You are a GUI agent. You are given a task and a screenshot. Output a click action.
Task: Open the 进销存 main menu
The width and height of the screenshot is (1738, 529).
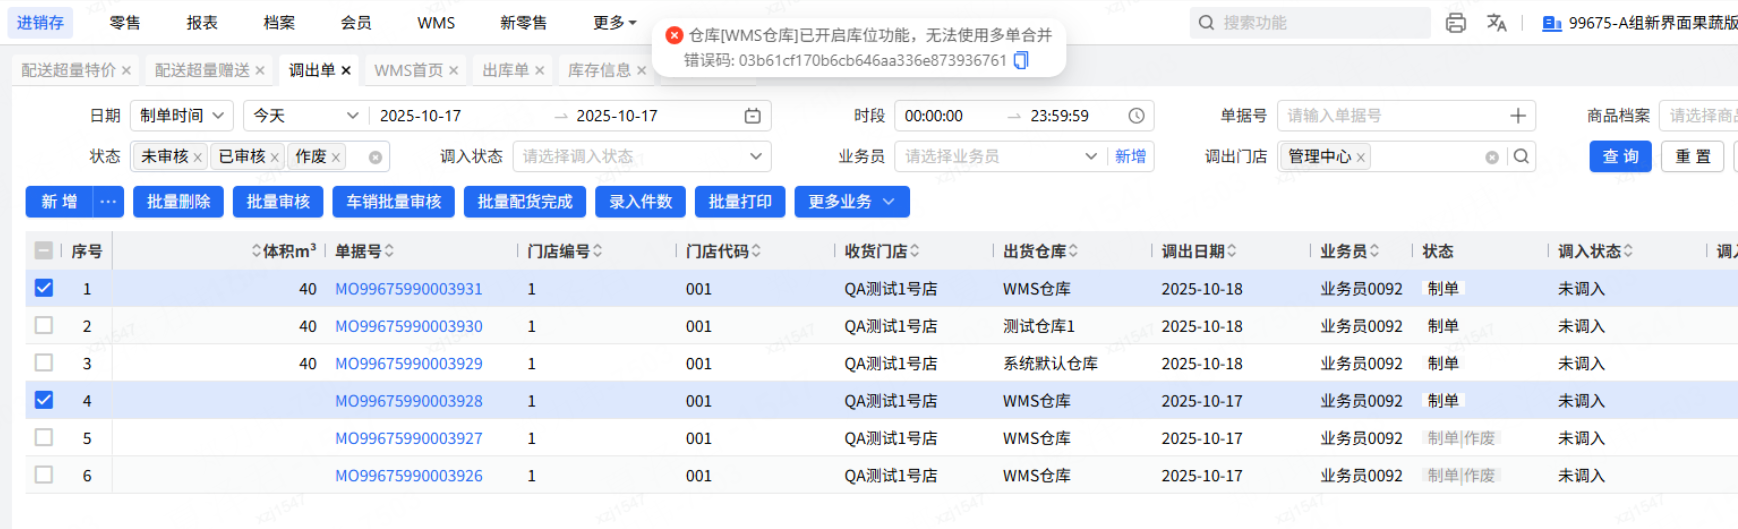click(x=40, y=23)
